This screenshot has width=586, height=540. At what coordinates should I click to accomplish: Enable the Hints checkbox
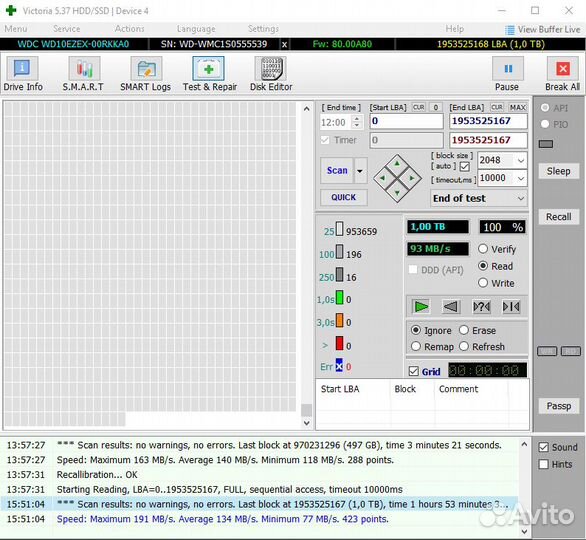(544, 464)
